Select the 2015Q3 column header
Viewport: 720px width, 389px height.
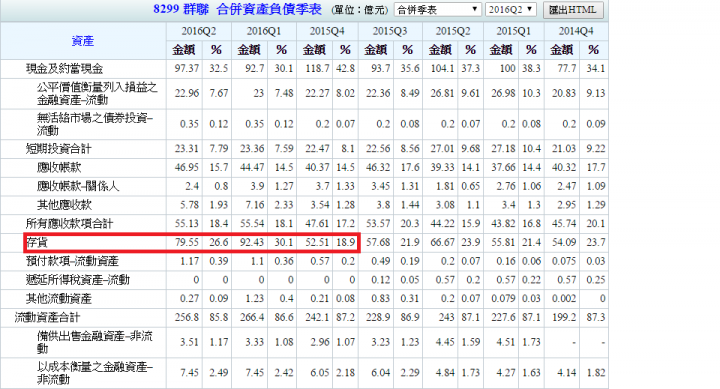(x=390, y=31)
